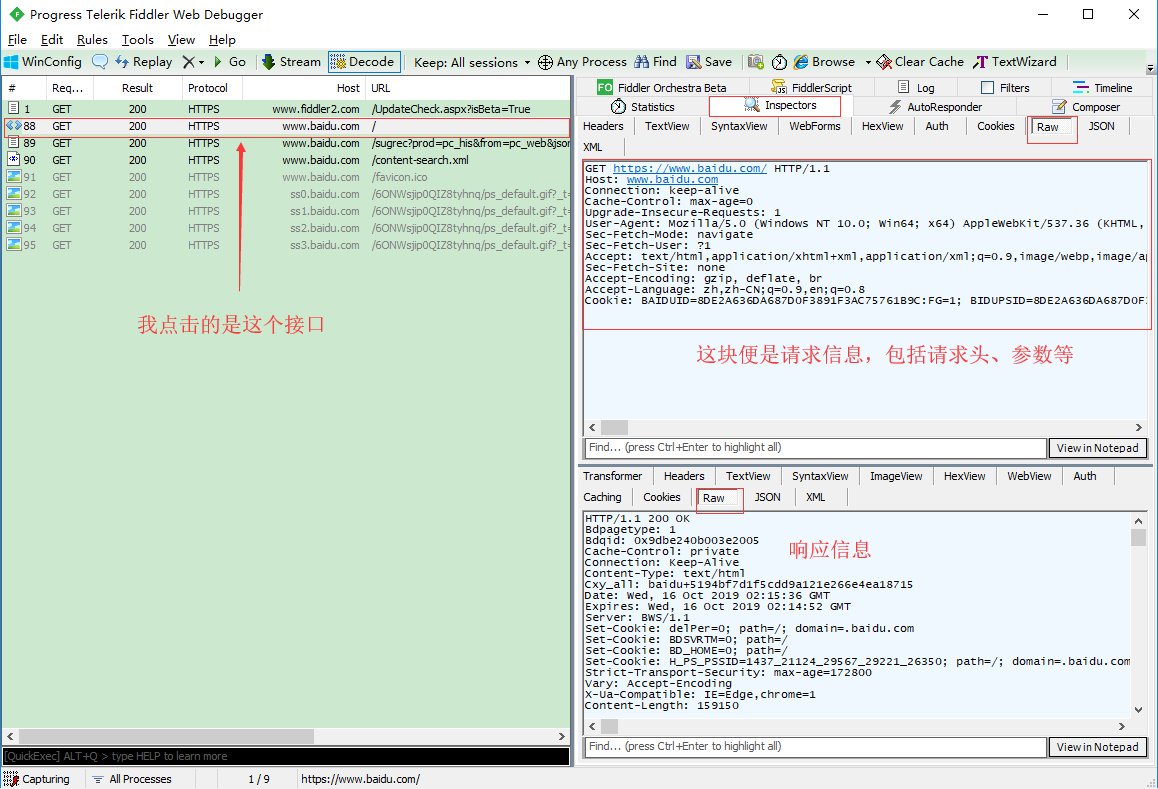This screenshot has height=789, width=1158.
Task: Select response Caching tab
Action: pos(602,497)
